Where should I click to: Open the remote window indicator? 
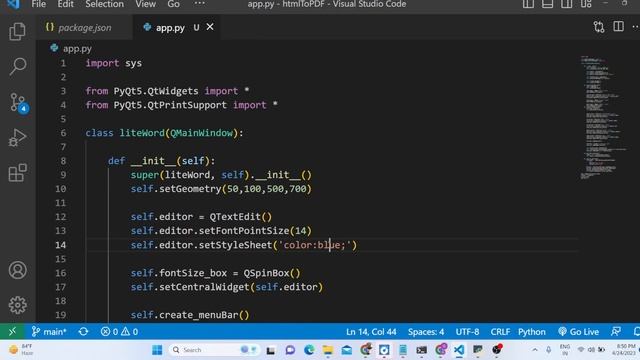click(x=12, y=331)
